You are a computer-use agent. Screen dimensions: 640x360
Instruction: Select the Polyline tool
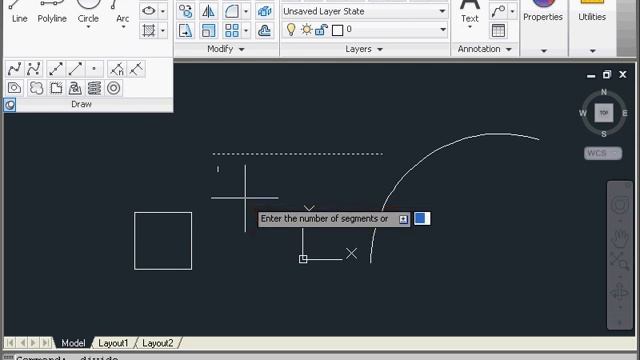(52, 12)
